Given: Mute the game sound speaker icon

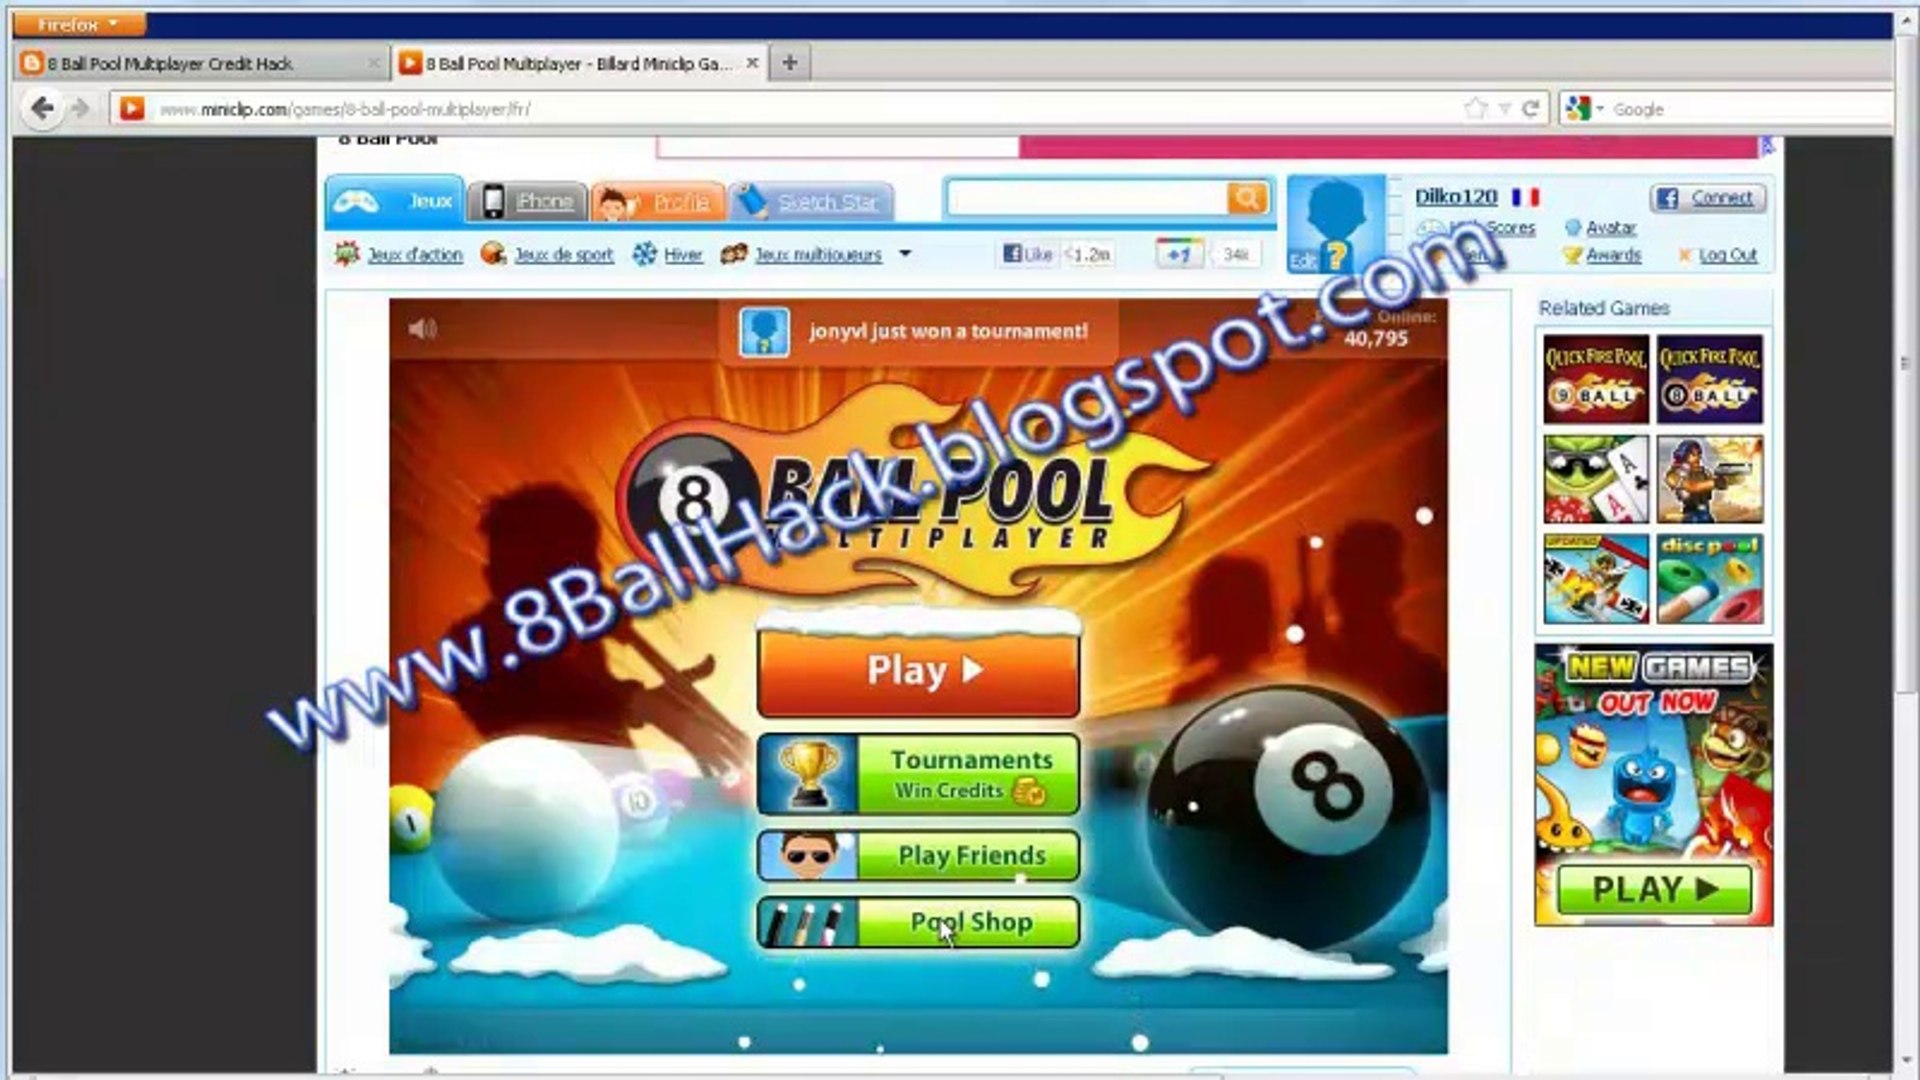Looking at the screenshot, I should tap(422, 328).
